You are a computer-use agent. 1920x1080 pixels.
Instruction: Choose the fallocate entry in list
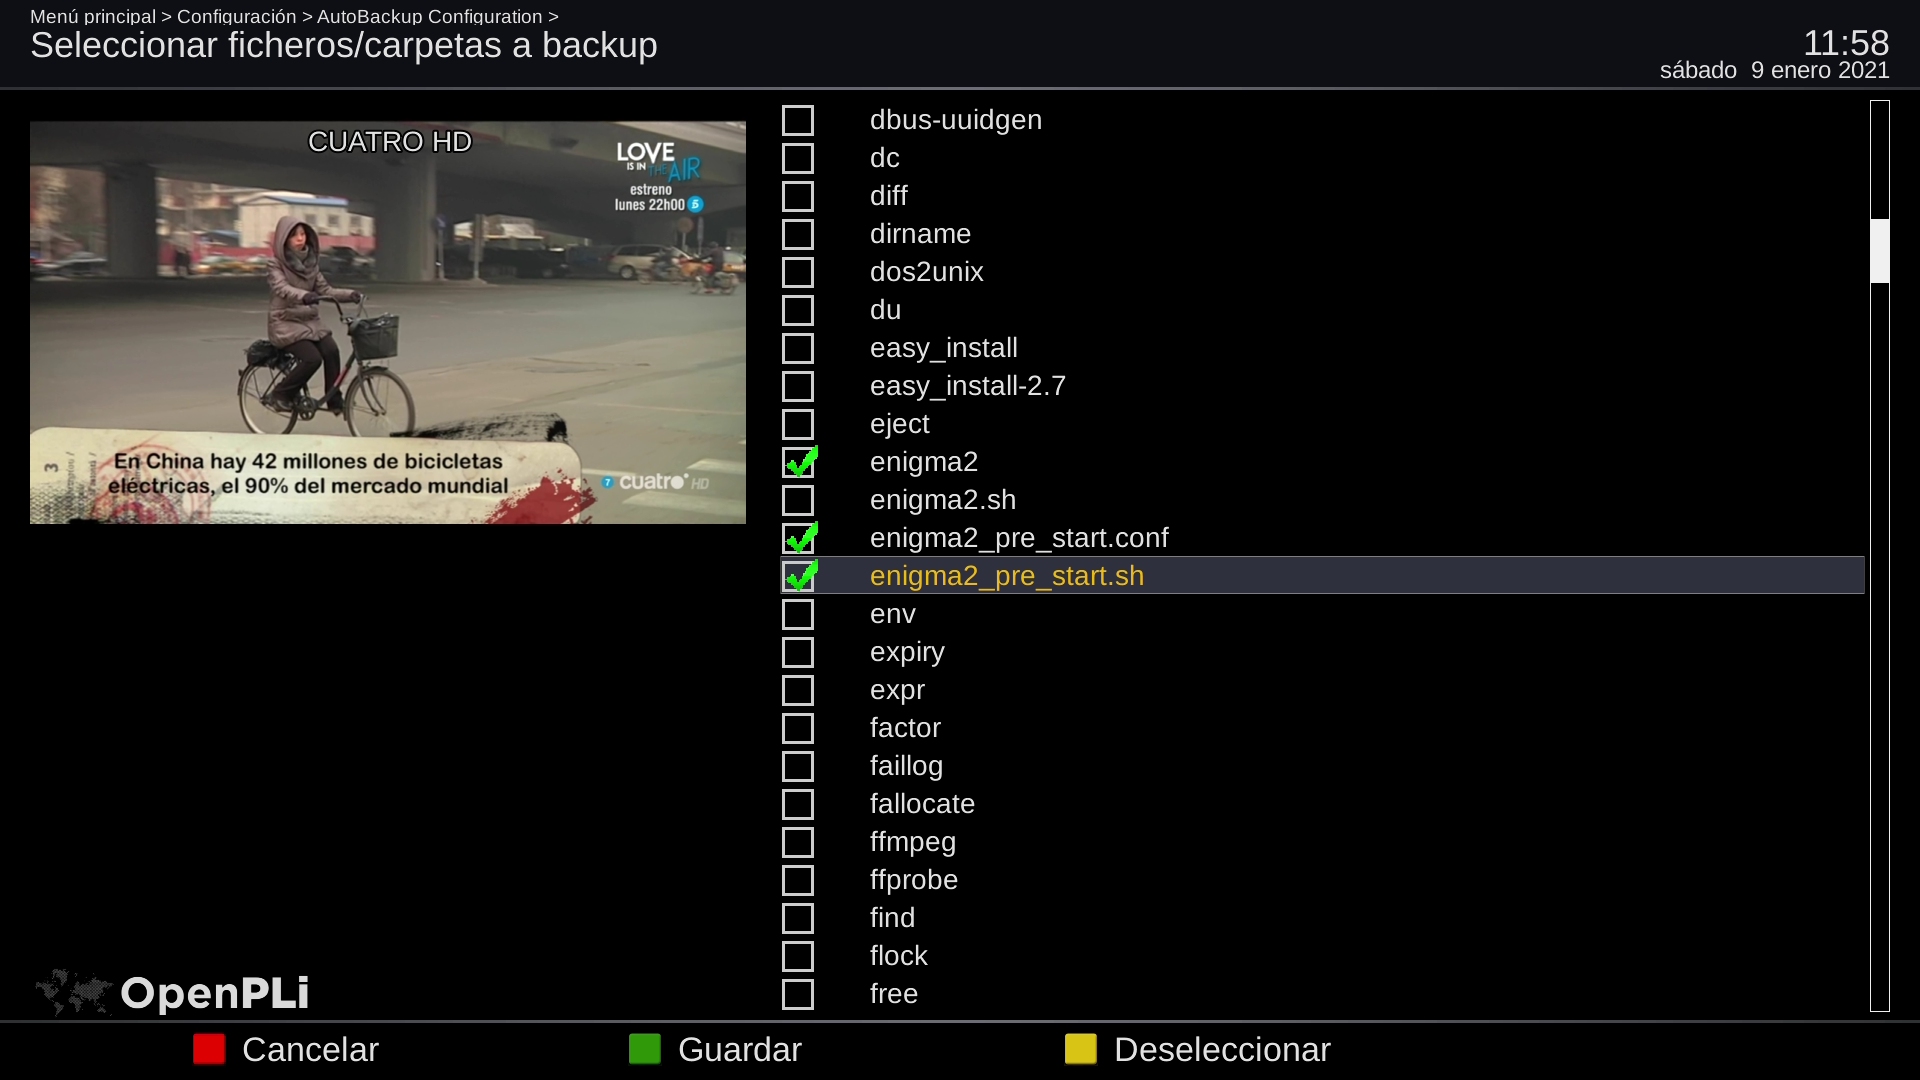921,804
